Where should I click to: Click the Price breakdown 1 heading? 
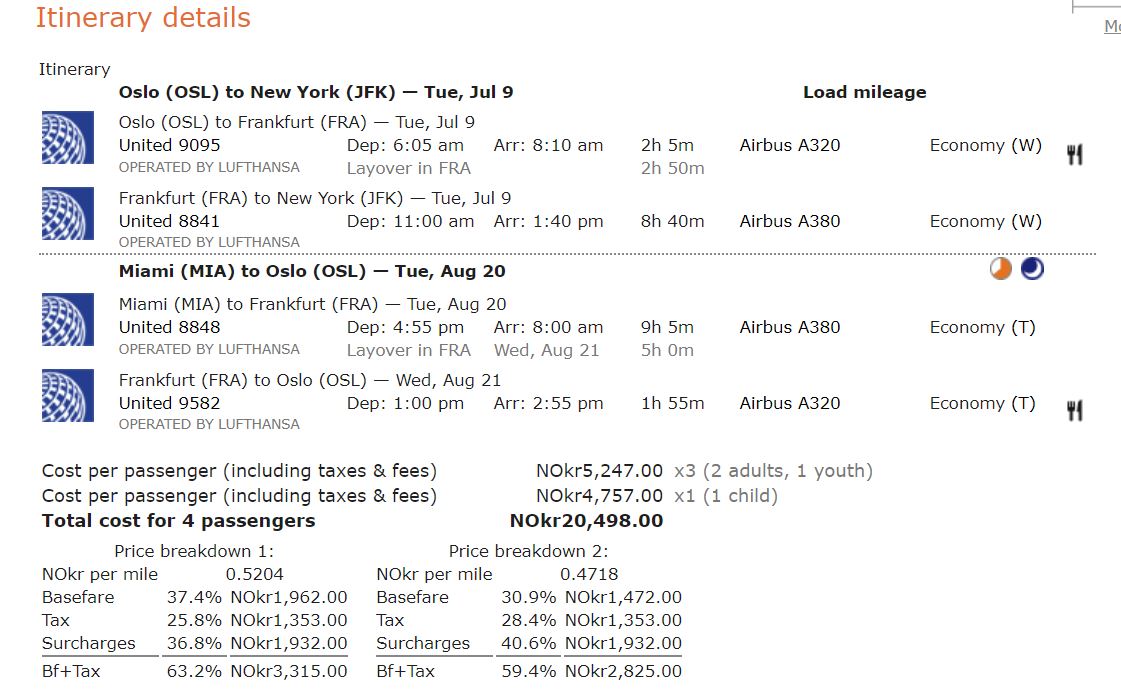point(194,551)
